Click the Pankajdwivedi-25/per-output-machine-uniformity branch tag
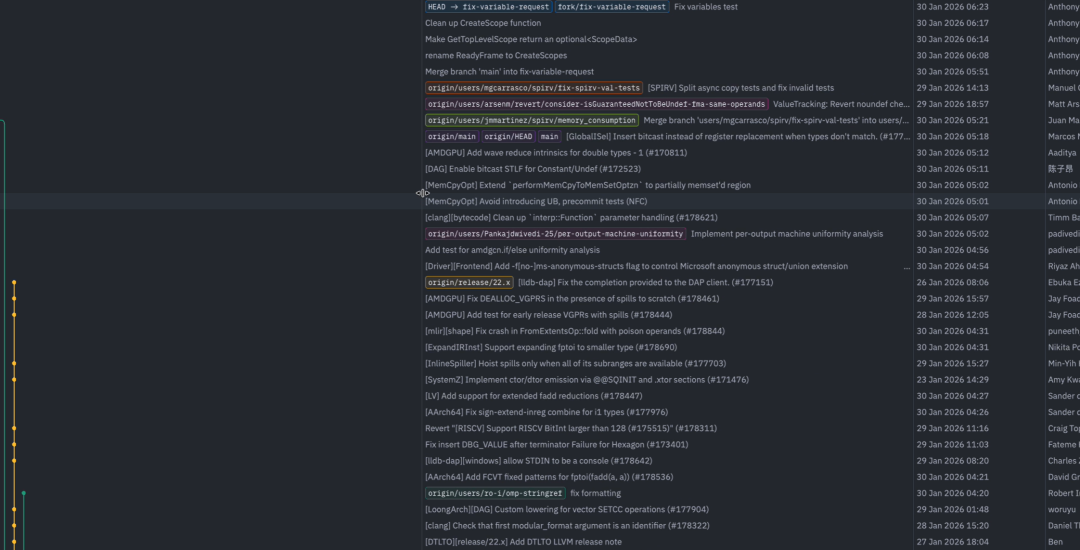The image size is (1080, 550). click(555, 234)
